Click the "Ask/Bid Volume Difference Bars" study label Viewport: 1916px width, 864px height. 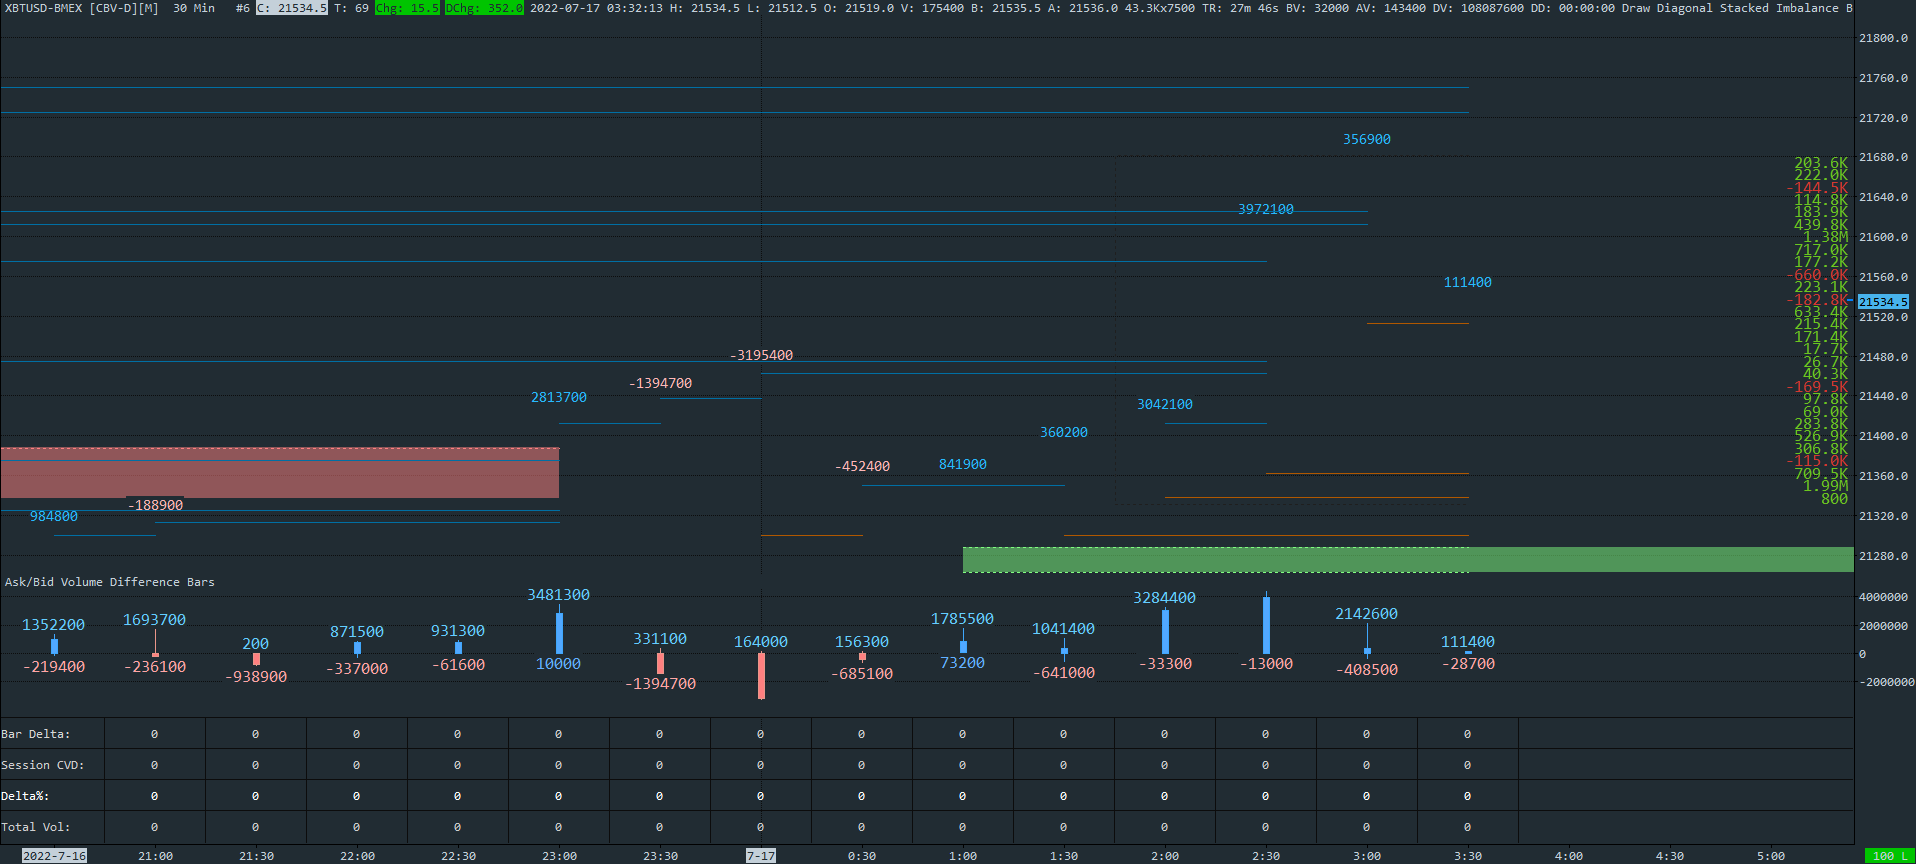[x=110, y=582]
